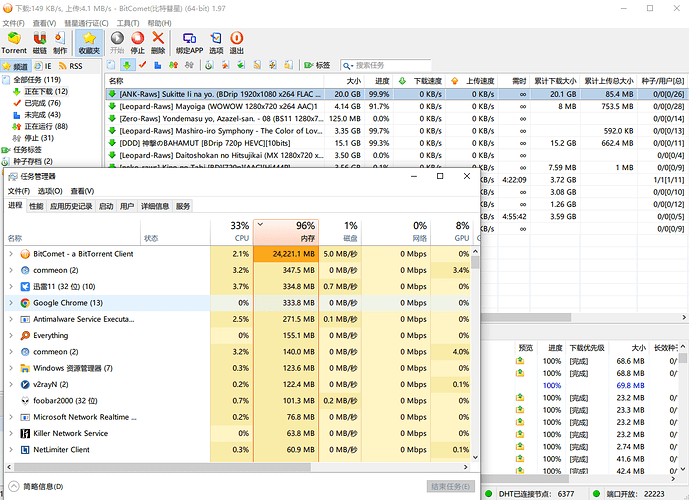Click the blue unfinished filter icon

(158, 65)
